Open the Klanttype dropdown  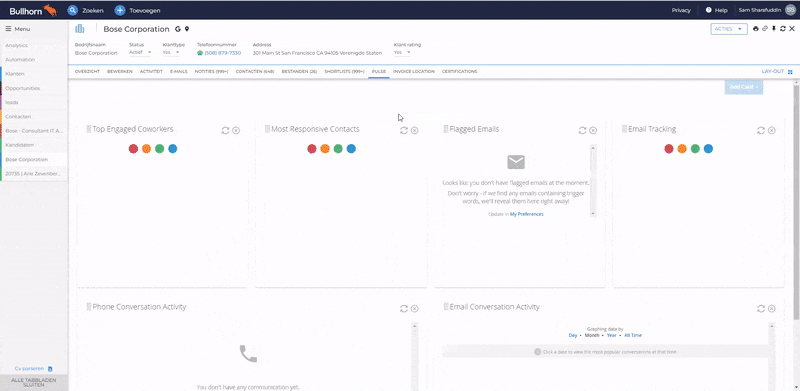pyautogui.click(x=171, y=53)
